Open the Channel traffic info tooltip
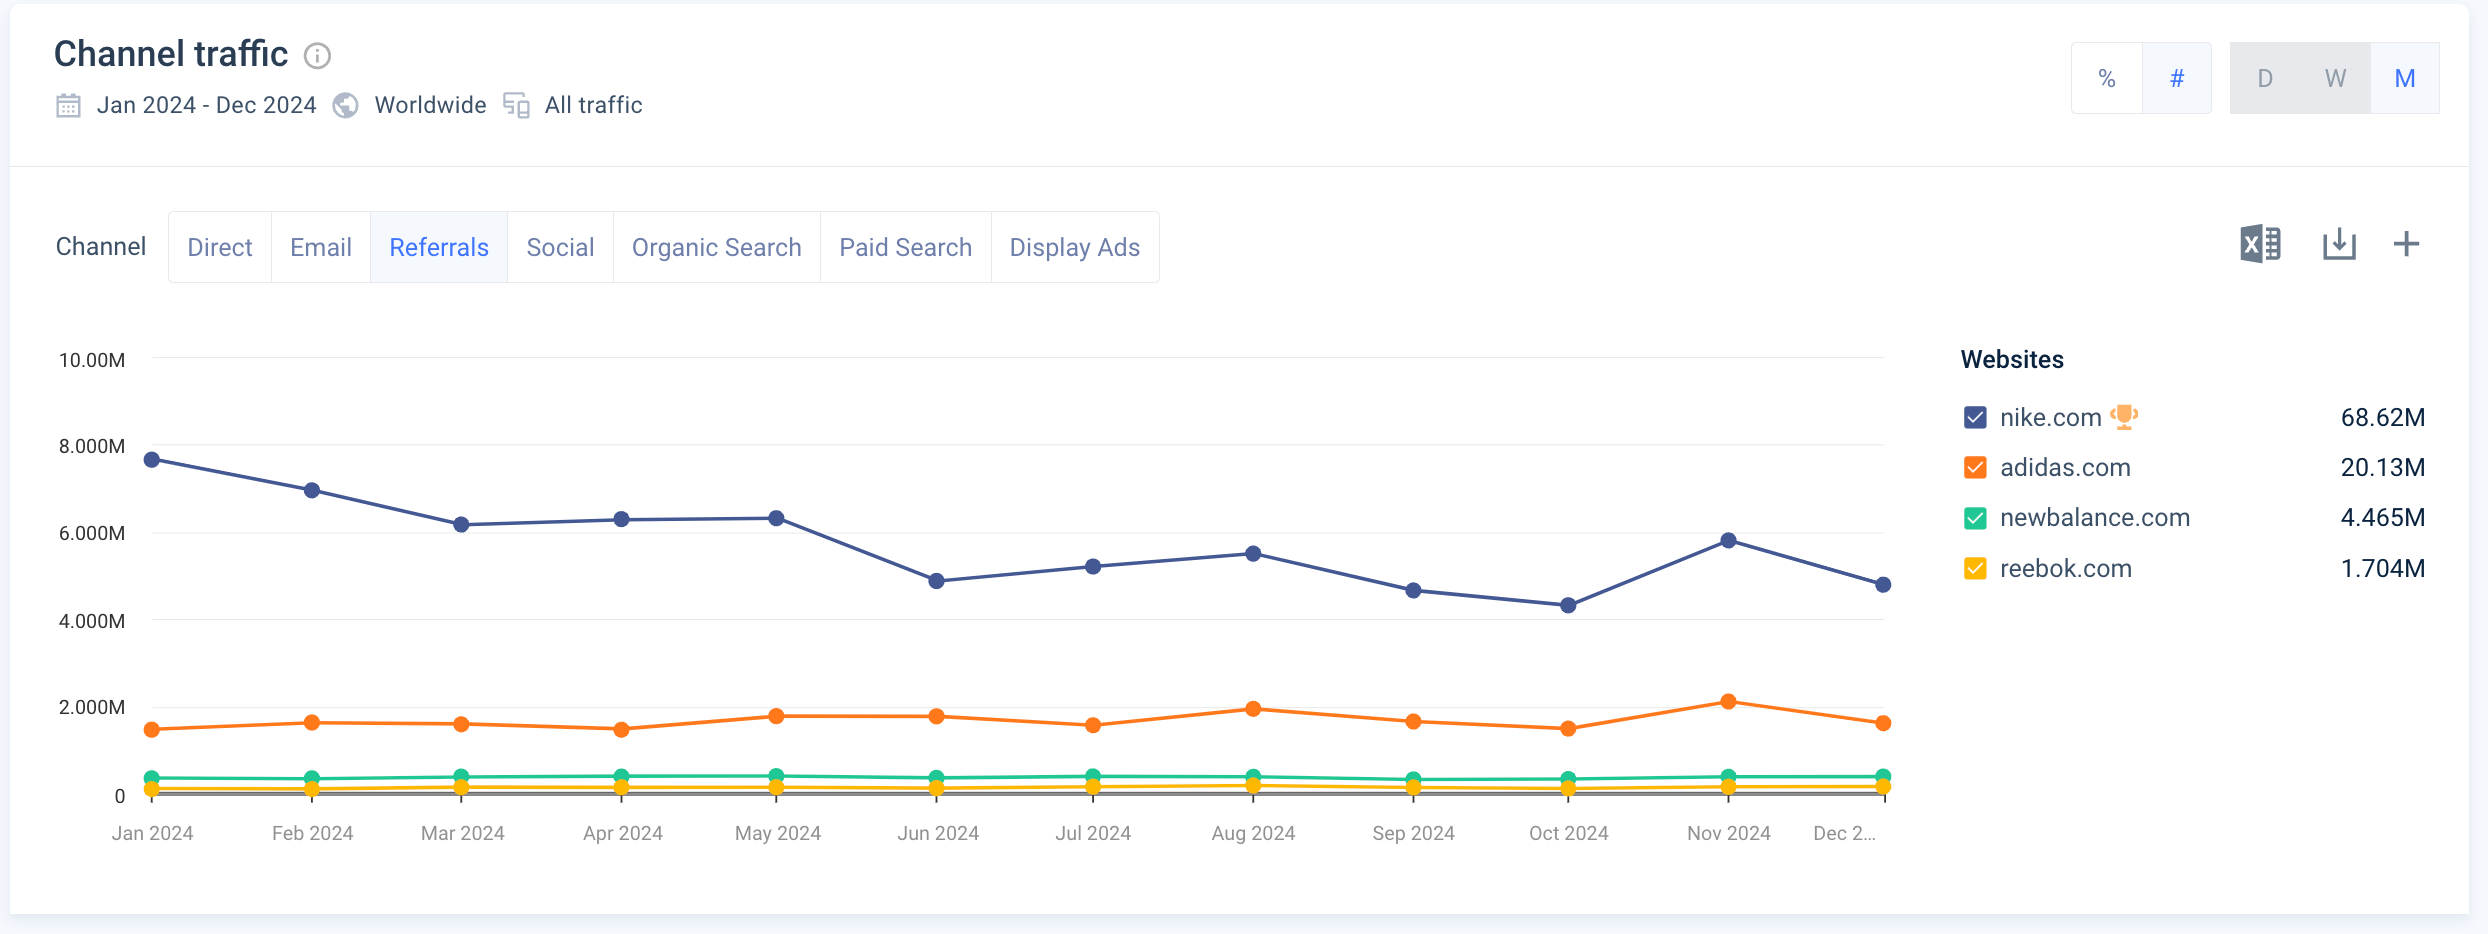 coord(317,56)
